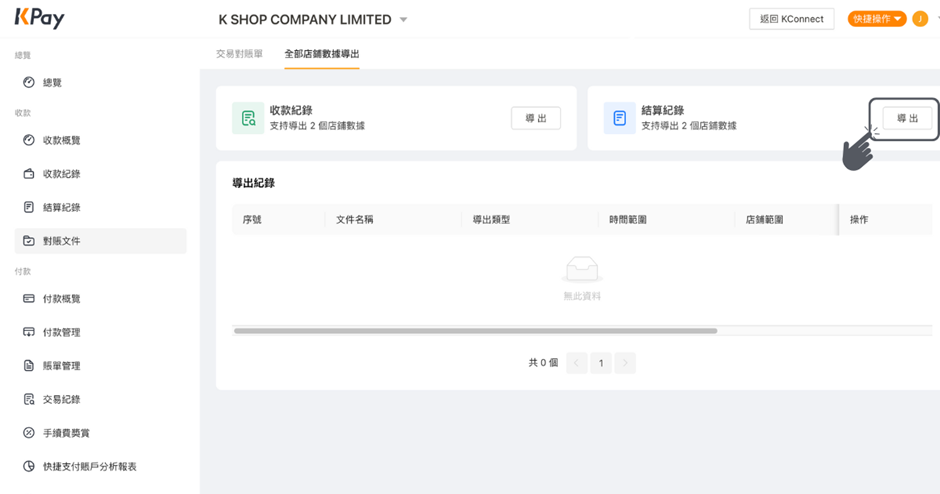Click the 對賬文件 folder icon

click(x=29, y=240)
